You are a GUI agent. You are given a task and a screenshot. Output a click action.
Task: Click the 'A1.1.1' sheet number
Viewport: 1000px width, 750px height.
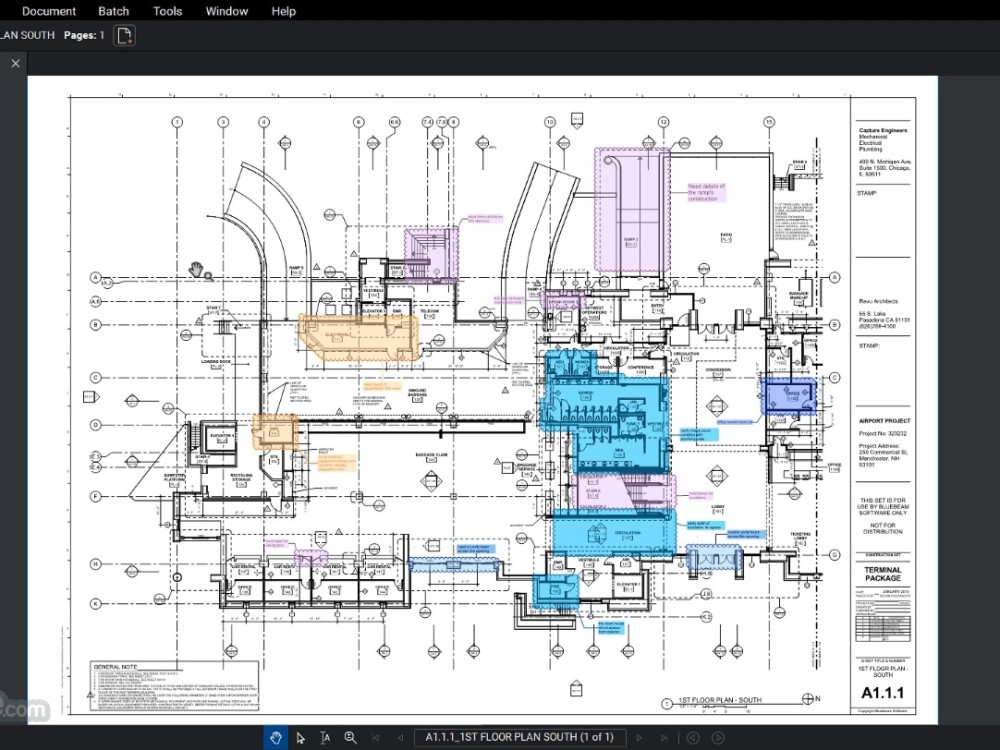tap(883, 693)
